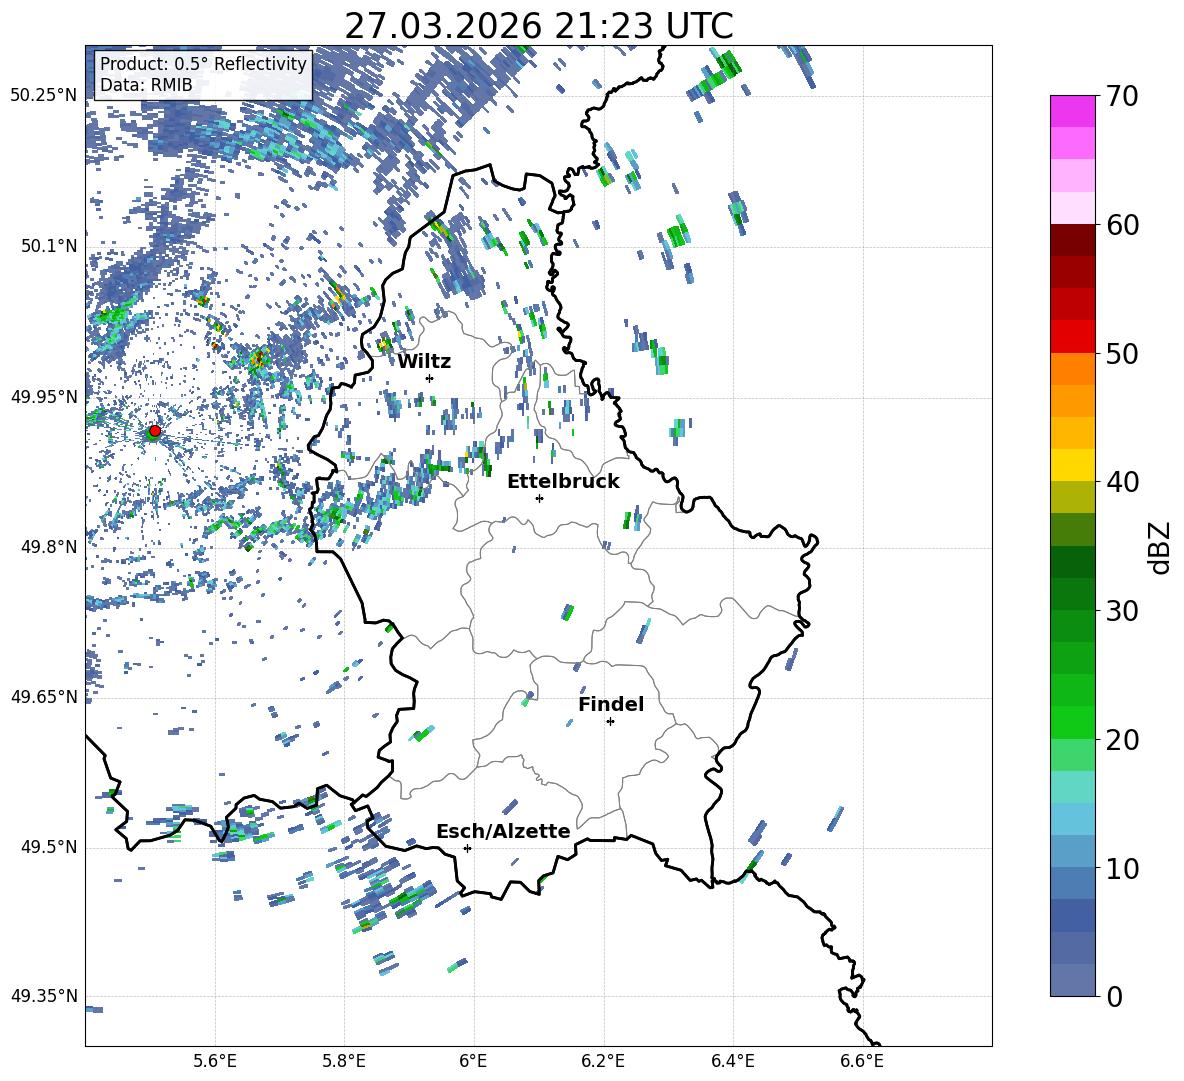Click the 'Data: RMIB' legend text

(x=146, y=85)
